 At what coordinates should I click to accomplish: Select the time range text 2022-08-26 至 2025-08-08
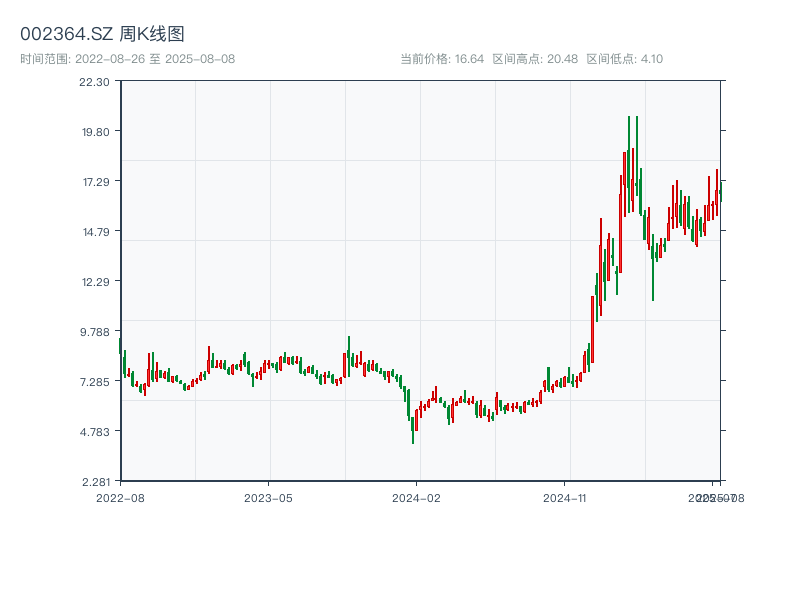[x=155, y=59]
